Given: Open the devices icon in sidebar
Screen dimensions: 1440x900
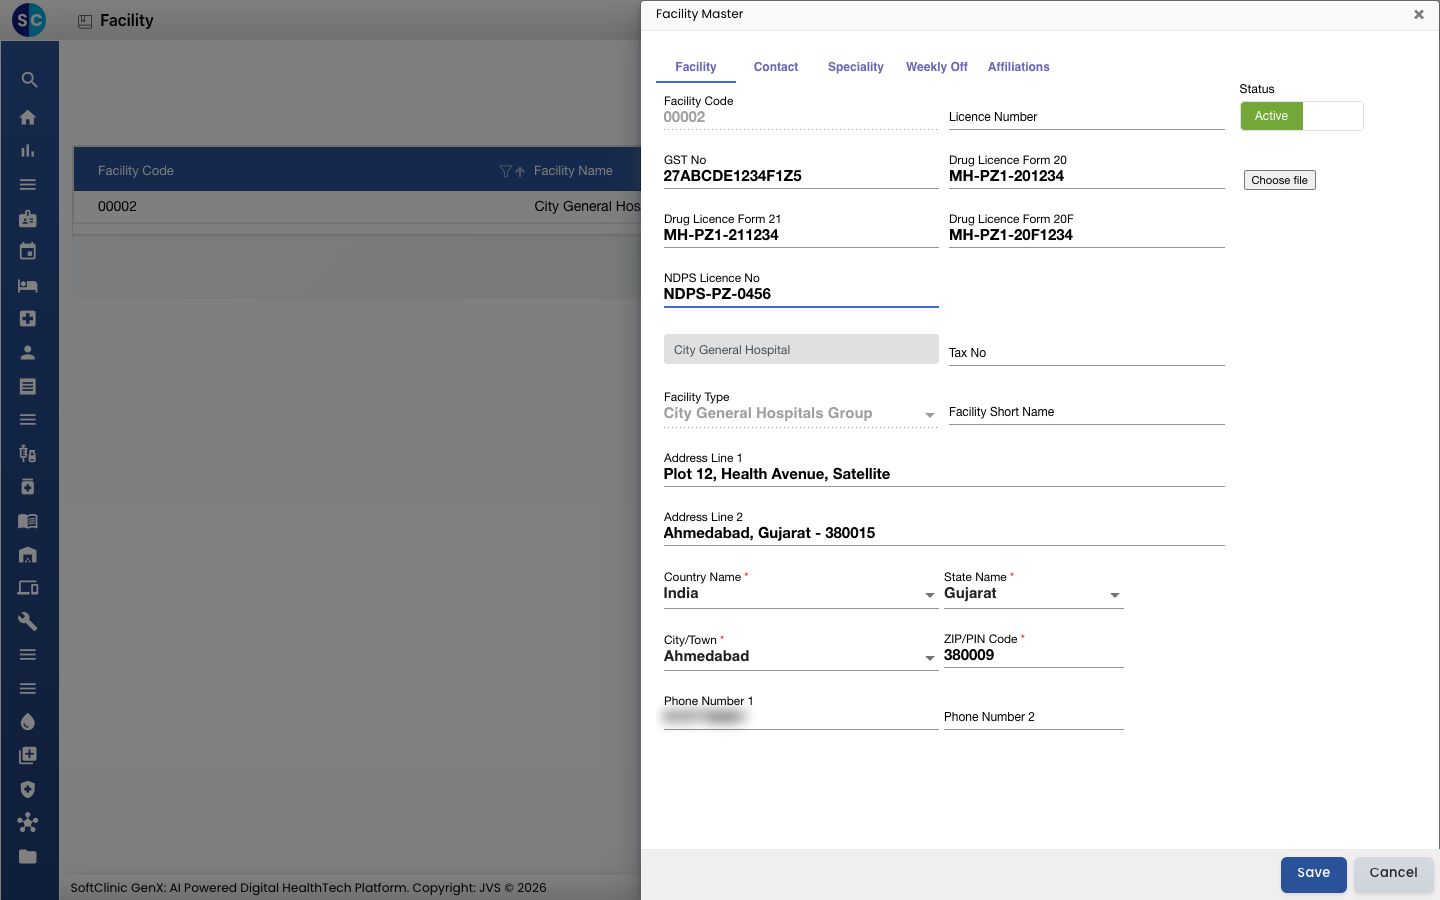Looking at the screenshot, I should (28, 588).
